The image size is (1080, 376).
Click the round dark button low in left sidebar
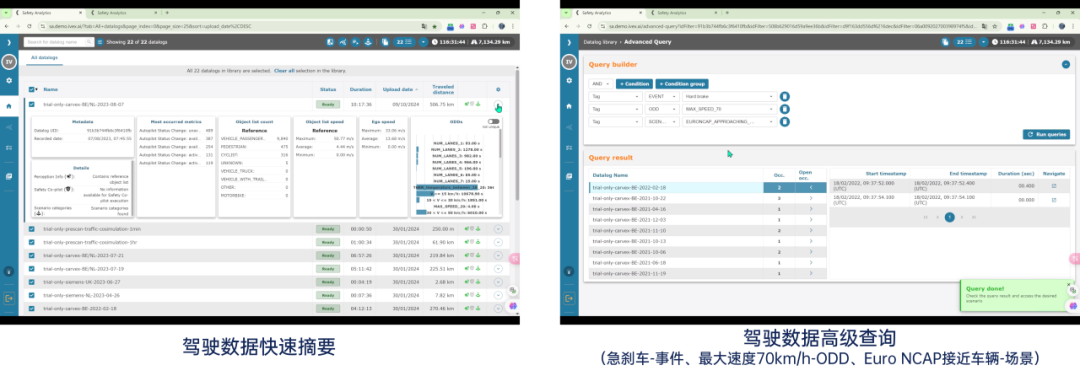[x=9, y=271]
